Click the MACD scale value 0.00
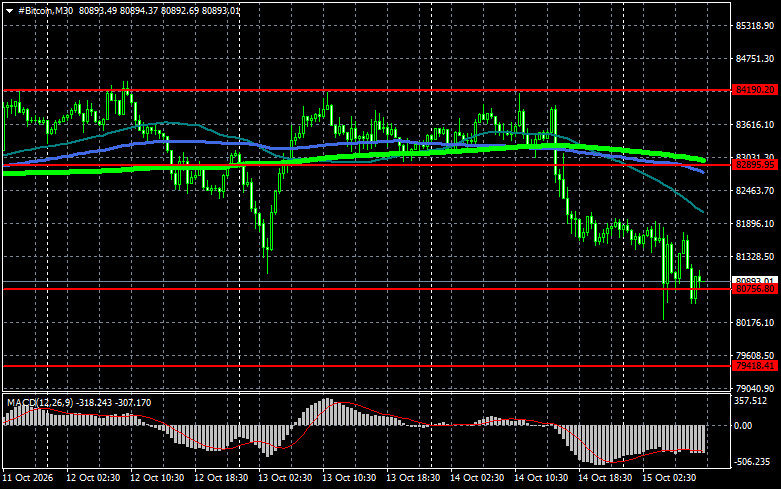 (743, 426)
